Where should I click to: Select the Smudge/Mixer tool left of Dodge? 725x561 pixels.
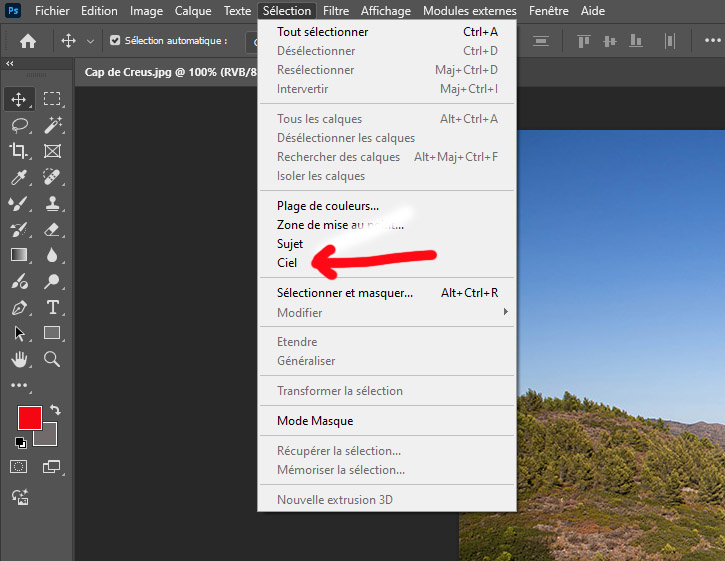(19, 281)
